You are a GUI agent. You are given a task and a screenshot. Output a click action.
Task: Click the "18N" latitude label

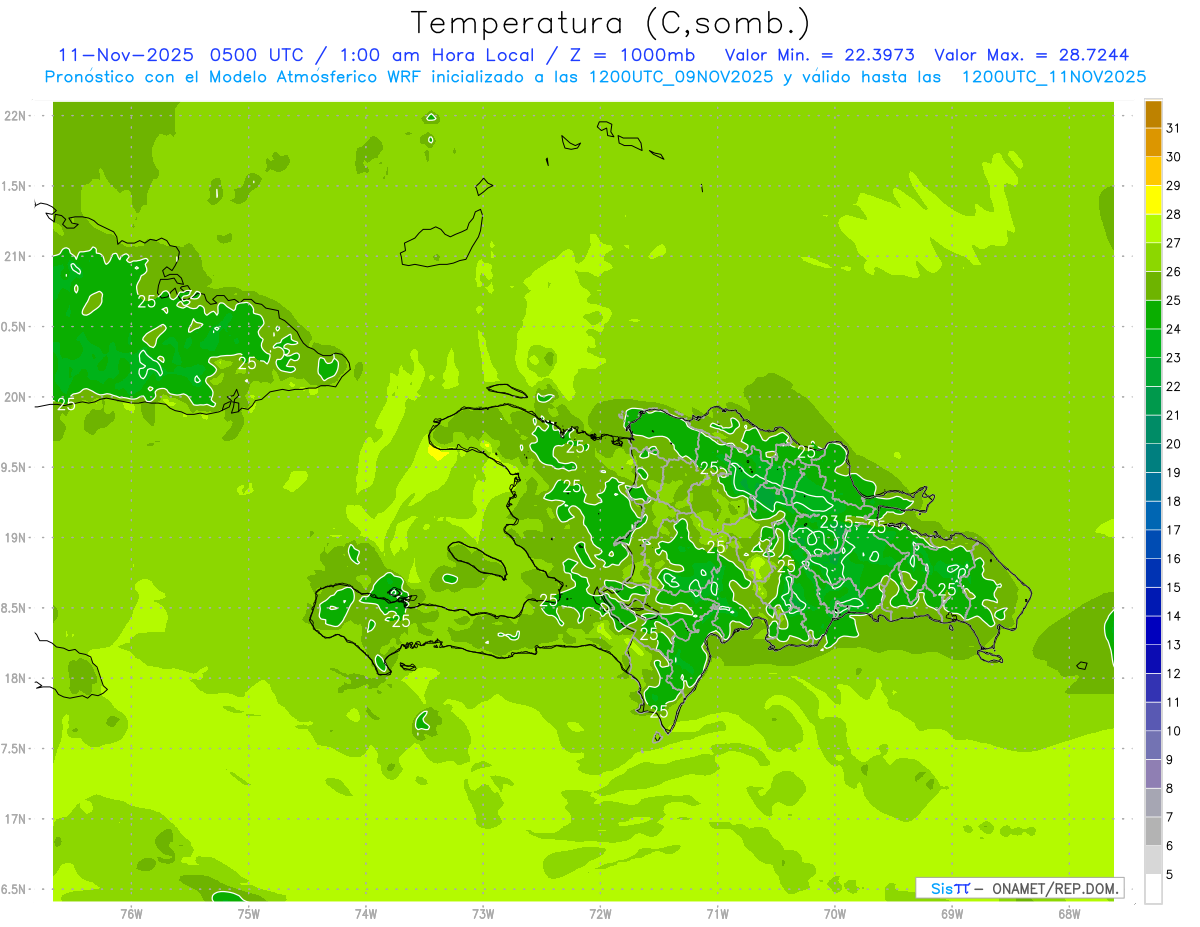click(x=14, y=679)
